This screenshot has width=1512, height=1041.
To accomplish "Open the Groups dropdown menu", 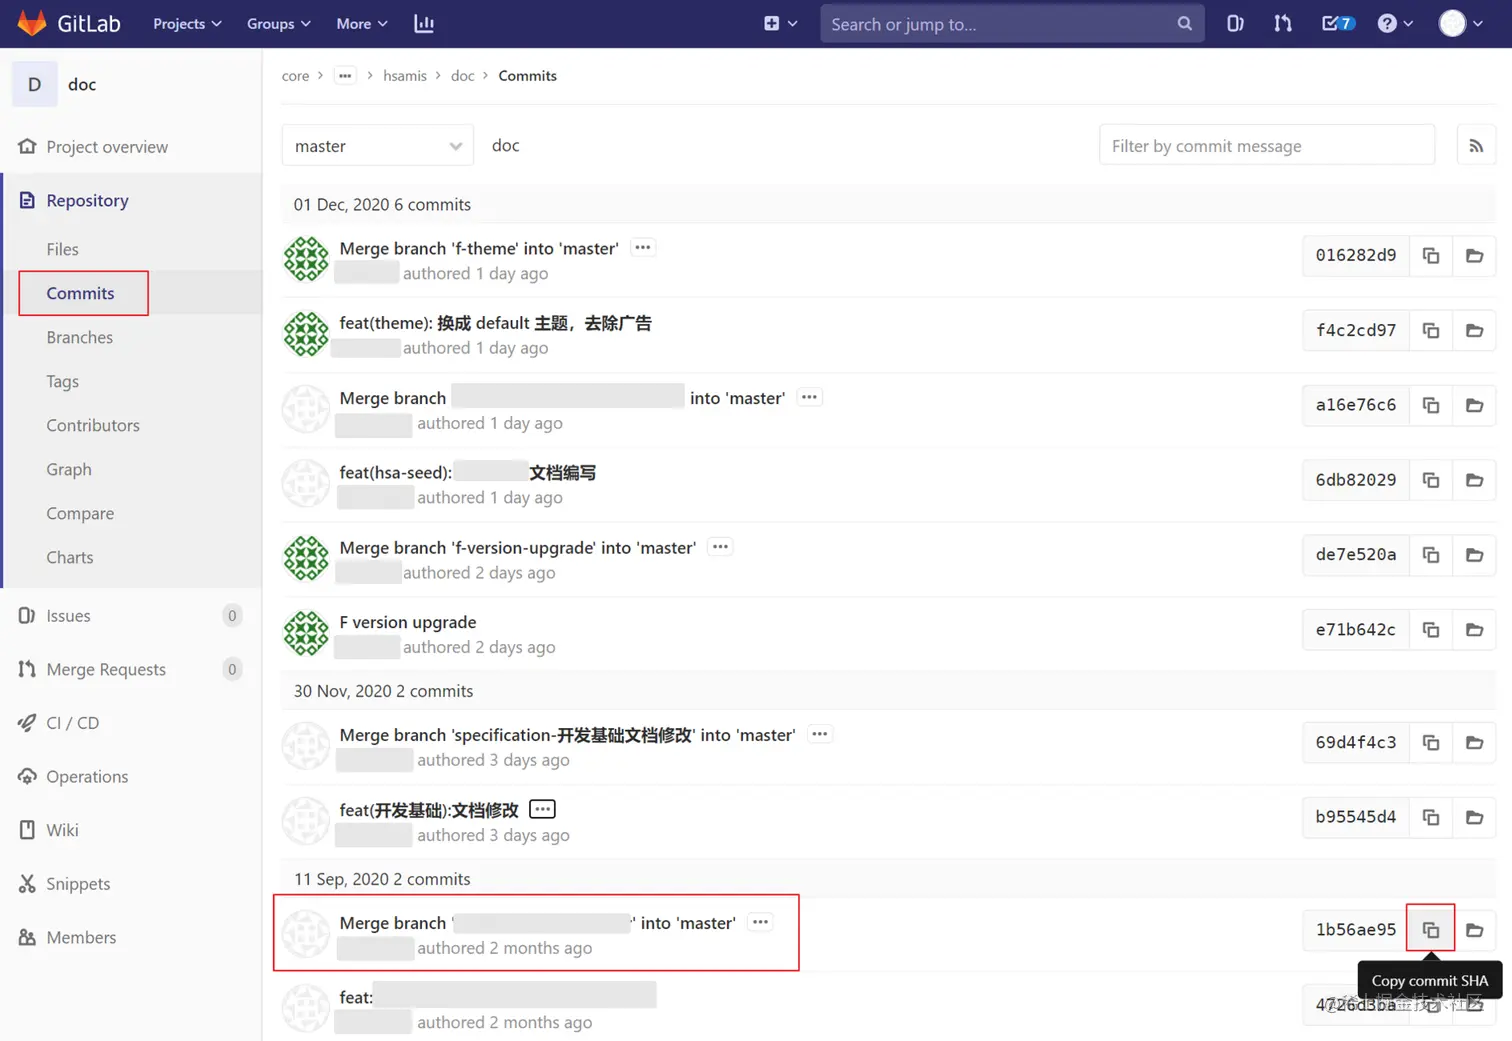I will pos(278,24).
